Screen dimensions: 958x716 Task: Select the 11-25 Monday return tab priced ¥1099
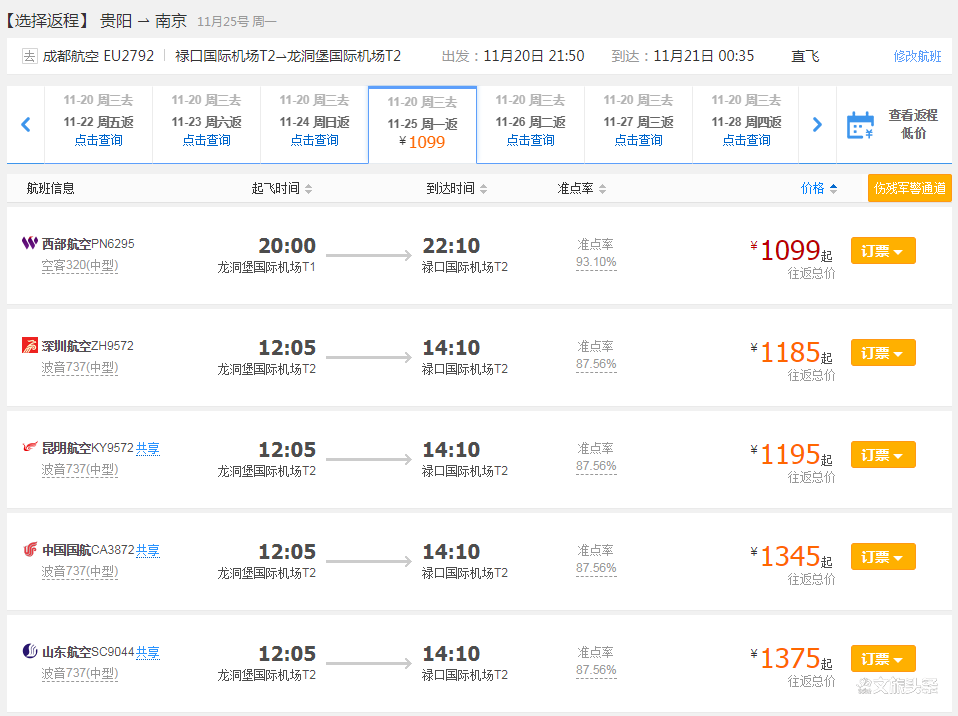[422, 125]
